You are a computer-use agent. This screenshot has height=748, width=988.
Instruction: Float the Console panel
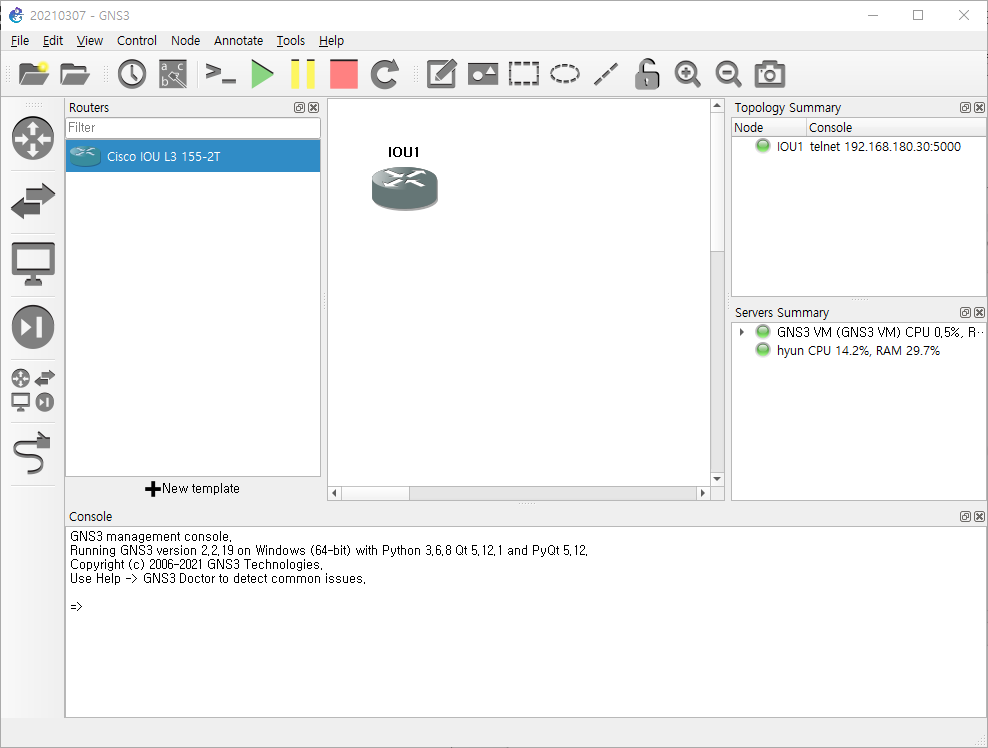(x=965, y=517)
